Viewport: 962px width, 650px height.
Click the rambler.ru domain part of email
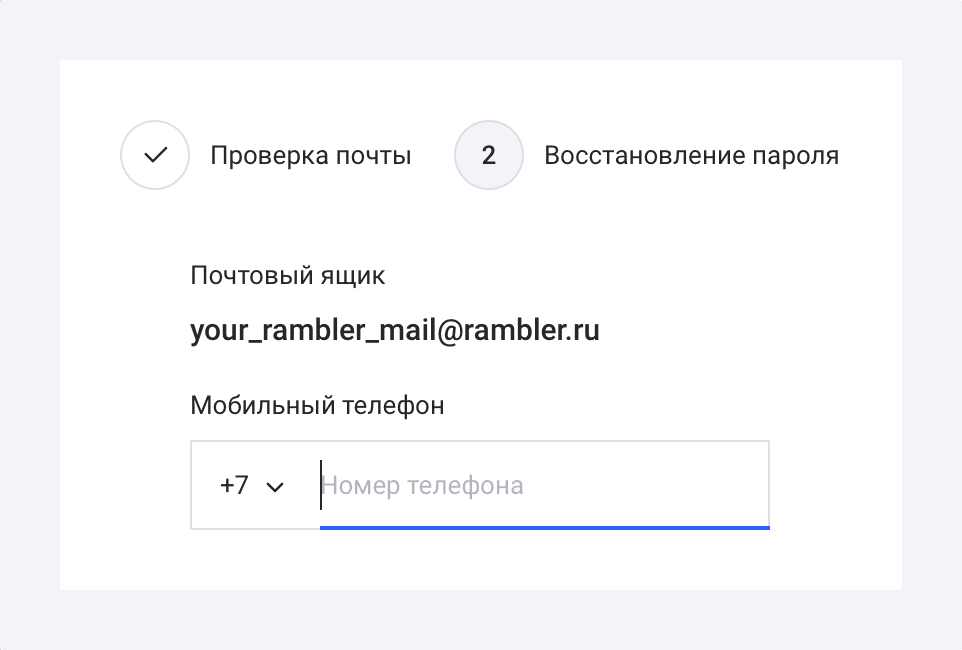coord(531,330)
